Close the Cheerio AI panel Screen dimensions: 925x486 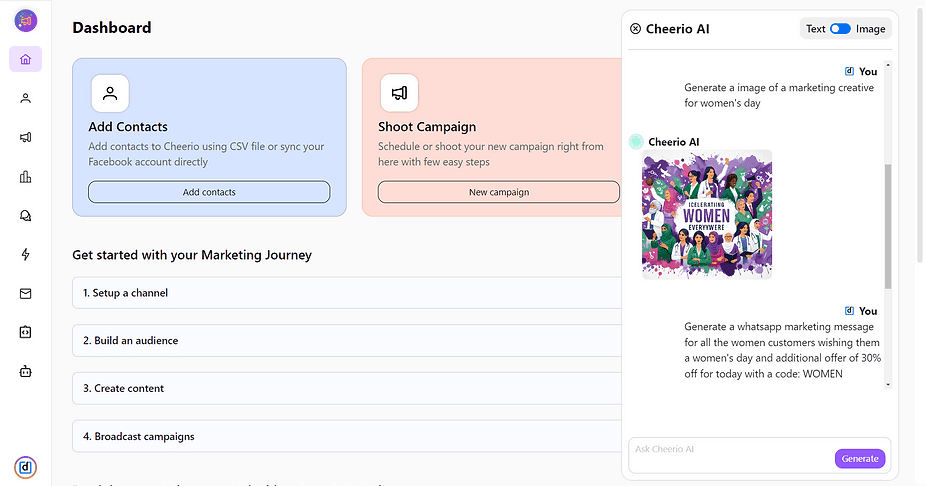pyautogui.click(x=635, y=29)
